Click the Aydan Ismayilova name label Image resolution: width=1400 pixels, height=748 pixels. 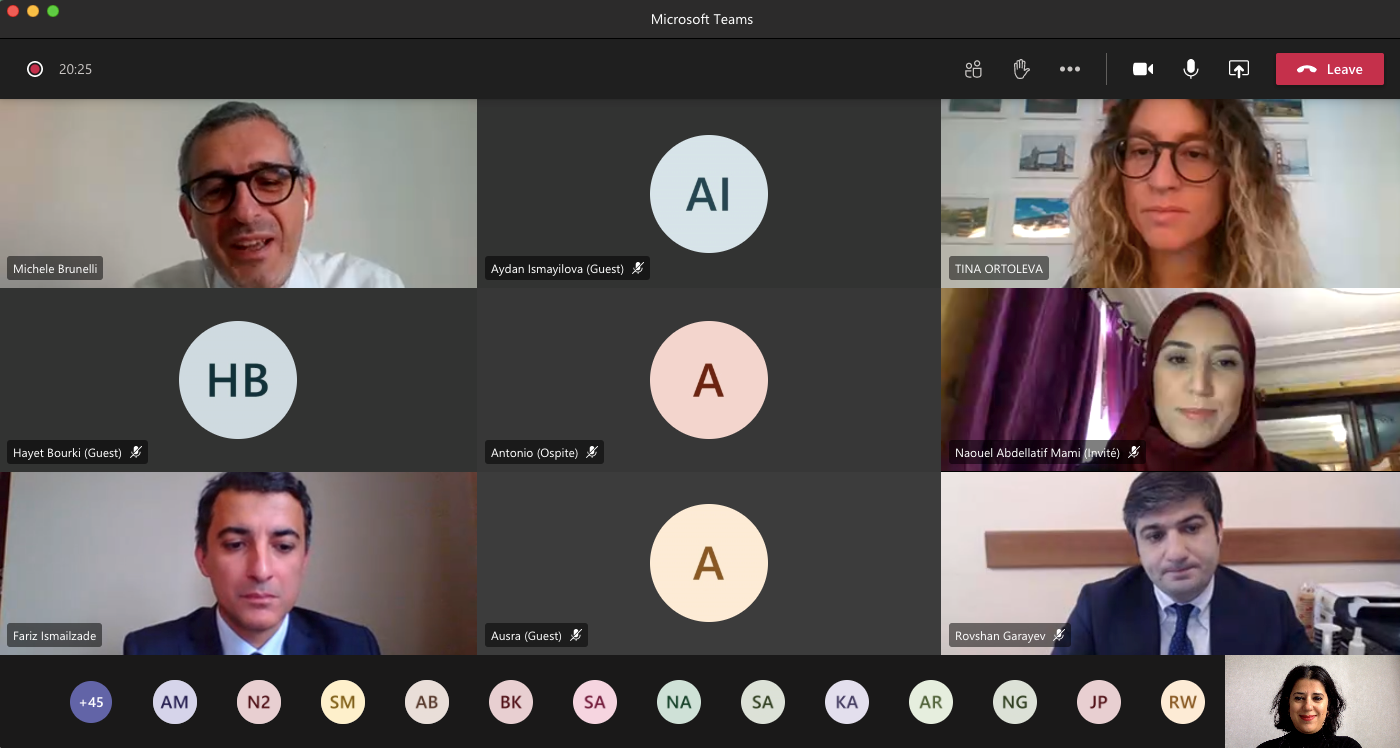coord(557,269)
